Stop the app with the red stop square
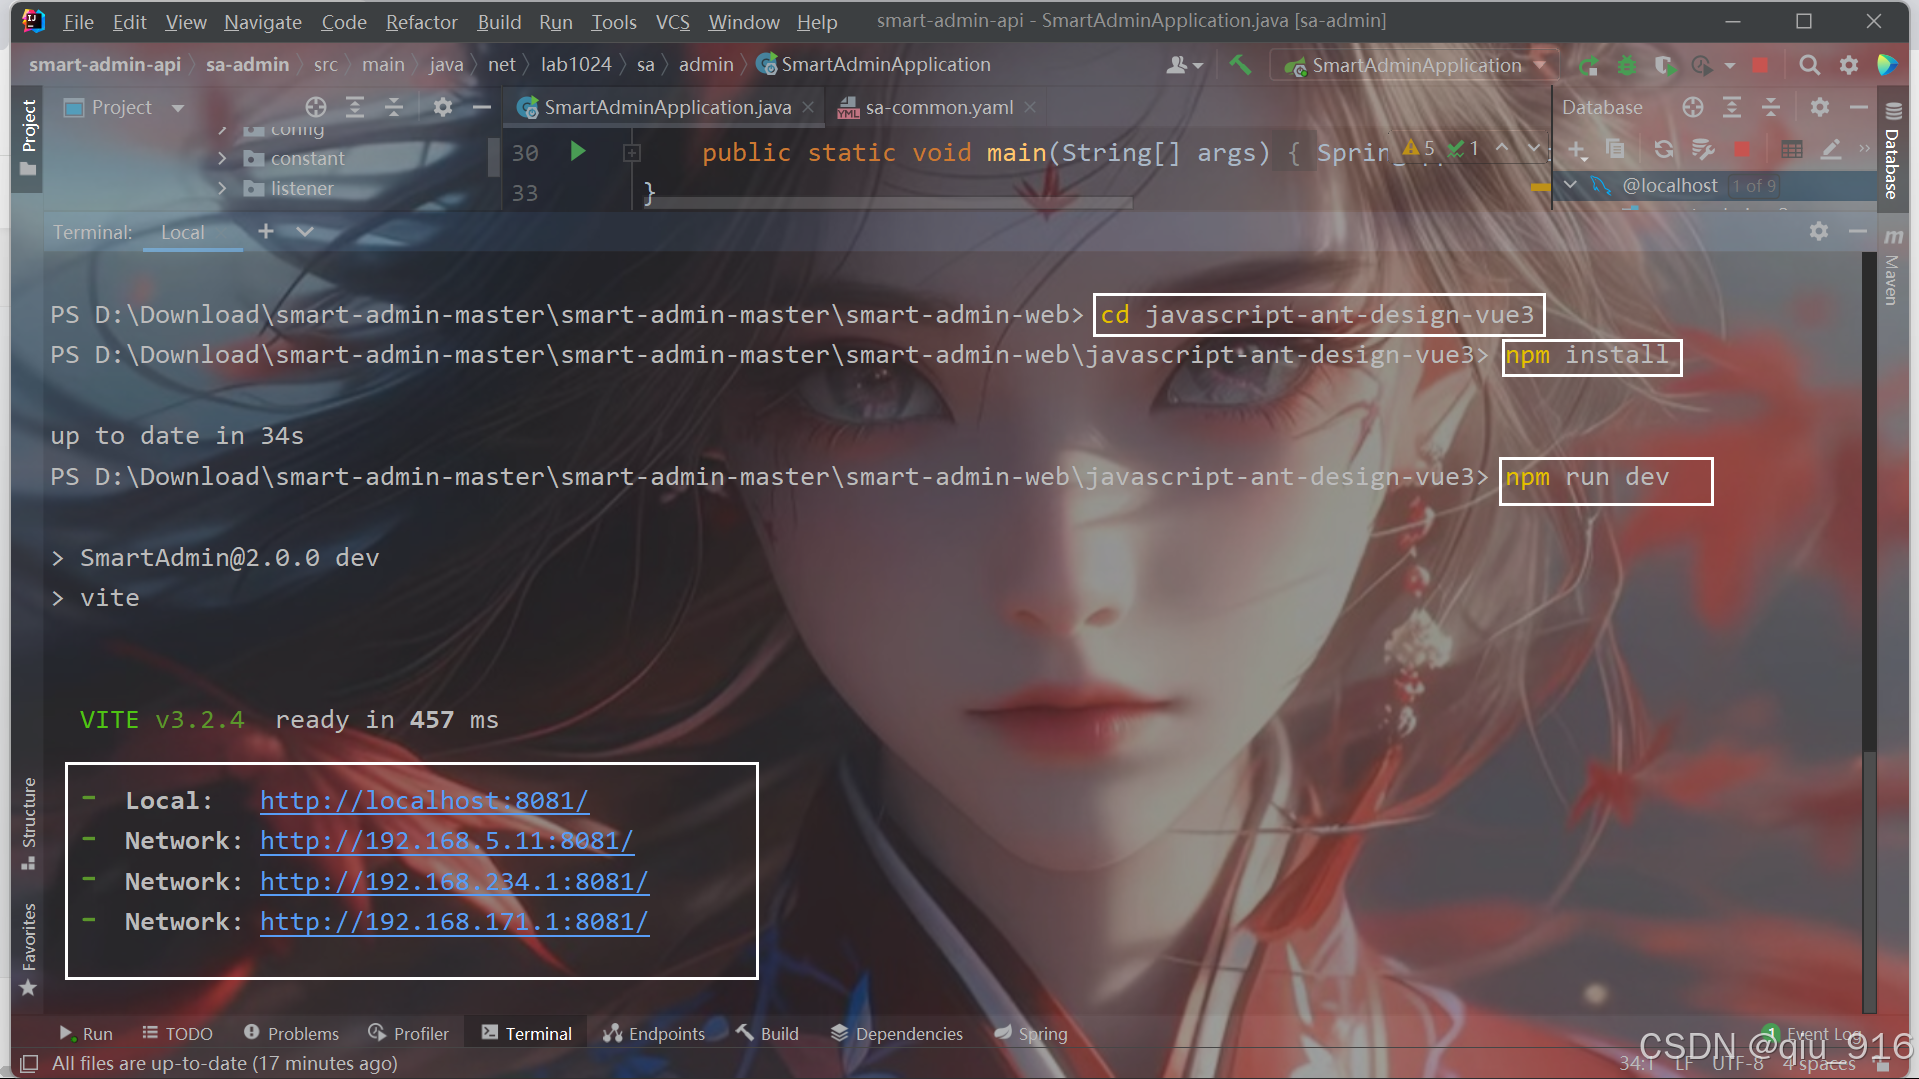The image size is (1919, 1079). pyautogui.click(x=1760, y=65)
